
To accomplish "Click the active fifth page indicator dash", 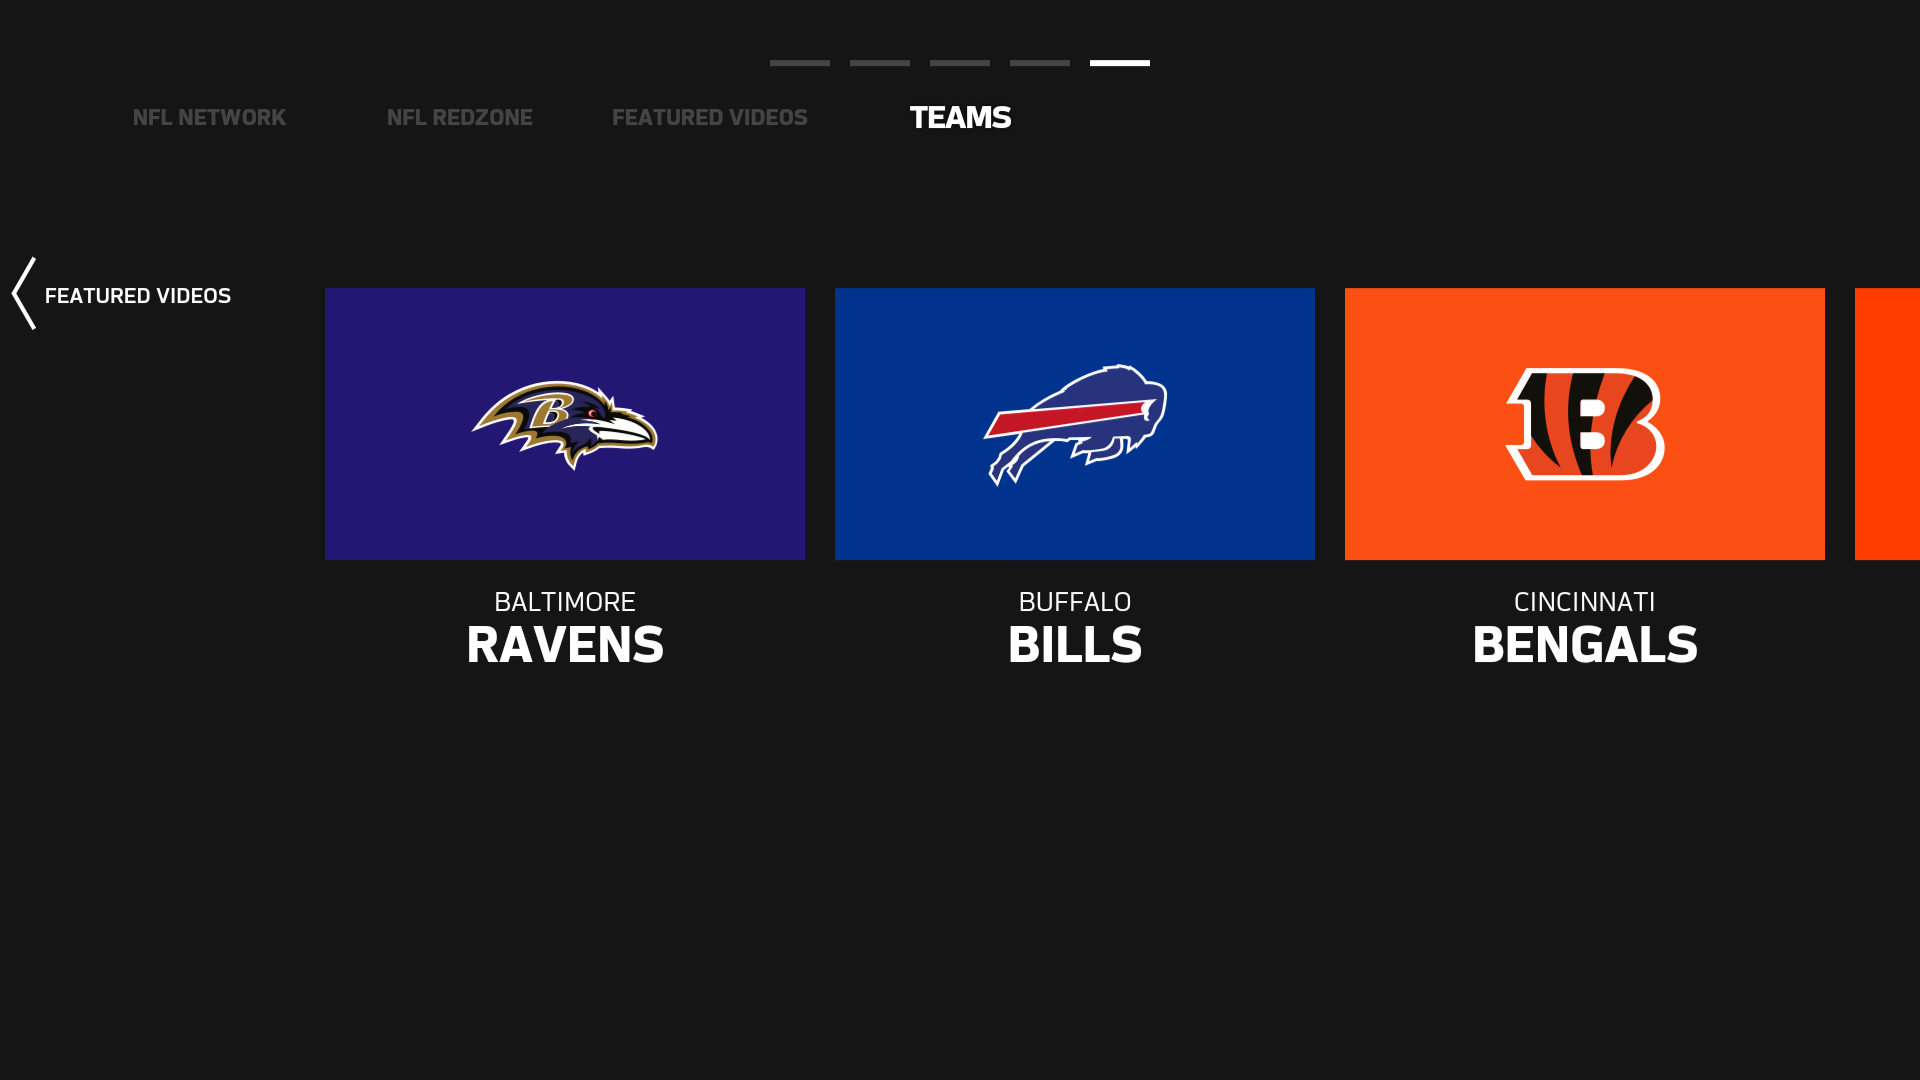I will tap(1120, 63).
